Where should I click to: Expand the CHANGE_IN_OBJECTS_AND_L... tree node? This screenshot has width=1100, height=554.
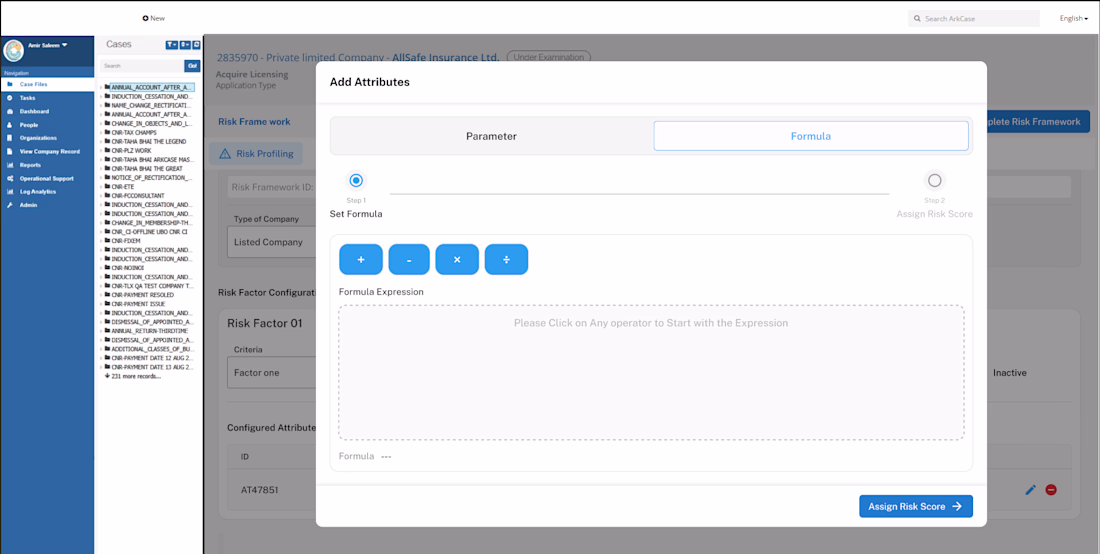pos(101,123)
